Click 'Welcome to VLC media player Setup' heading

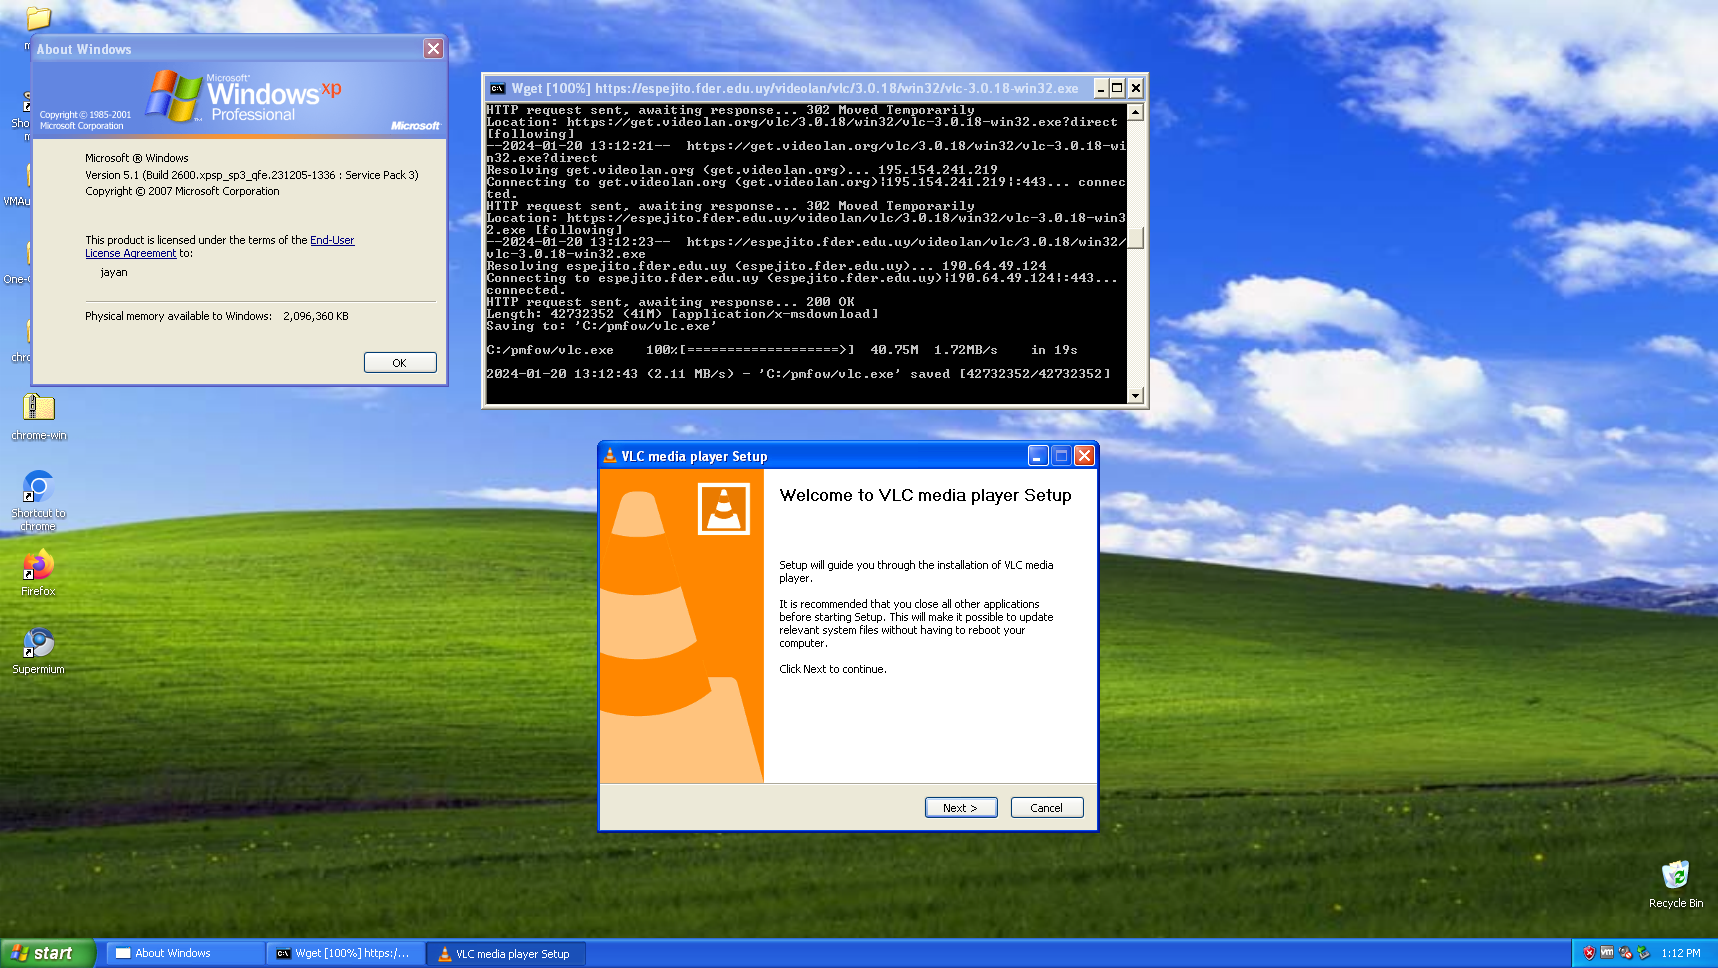[x=925, y=495]
